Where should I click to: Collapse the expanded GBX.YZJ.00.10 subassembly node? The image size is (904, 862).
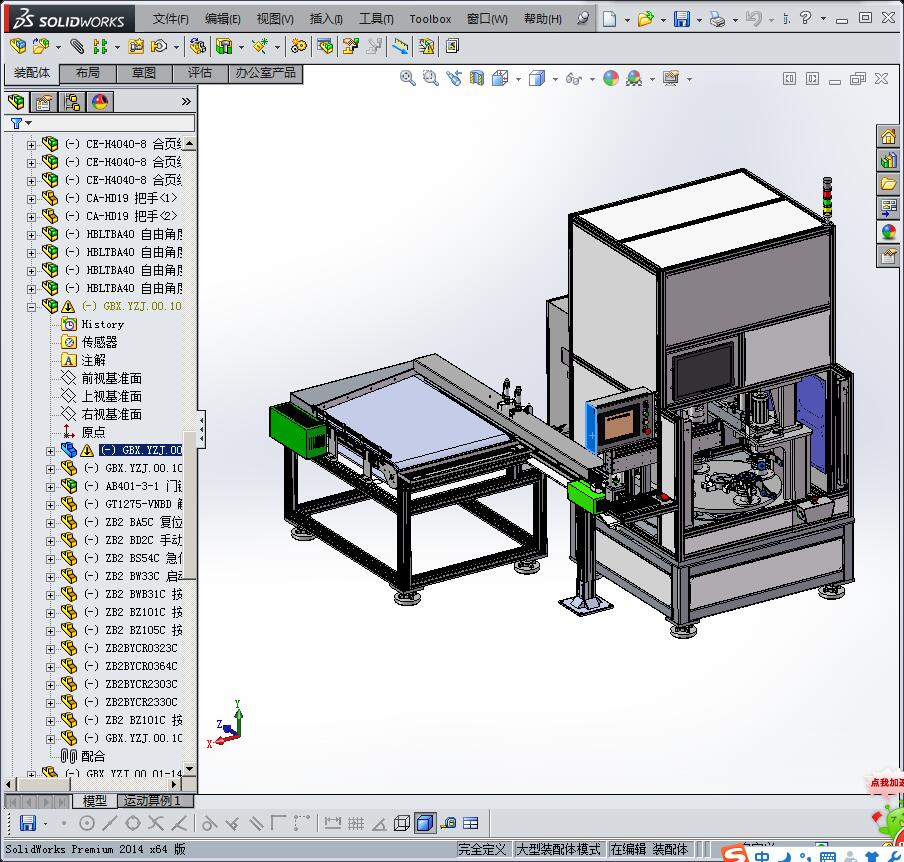point(31,307)
